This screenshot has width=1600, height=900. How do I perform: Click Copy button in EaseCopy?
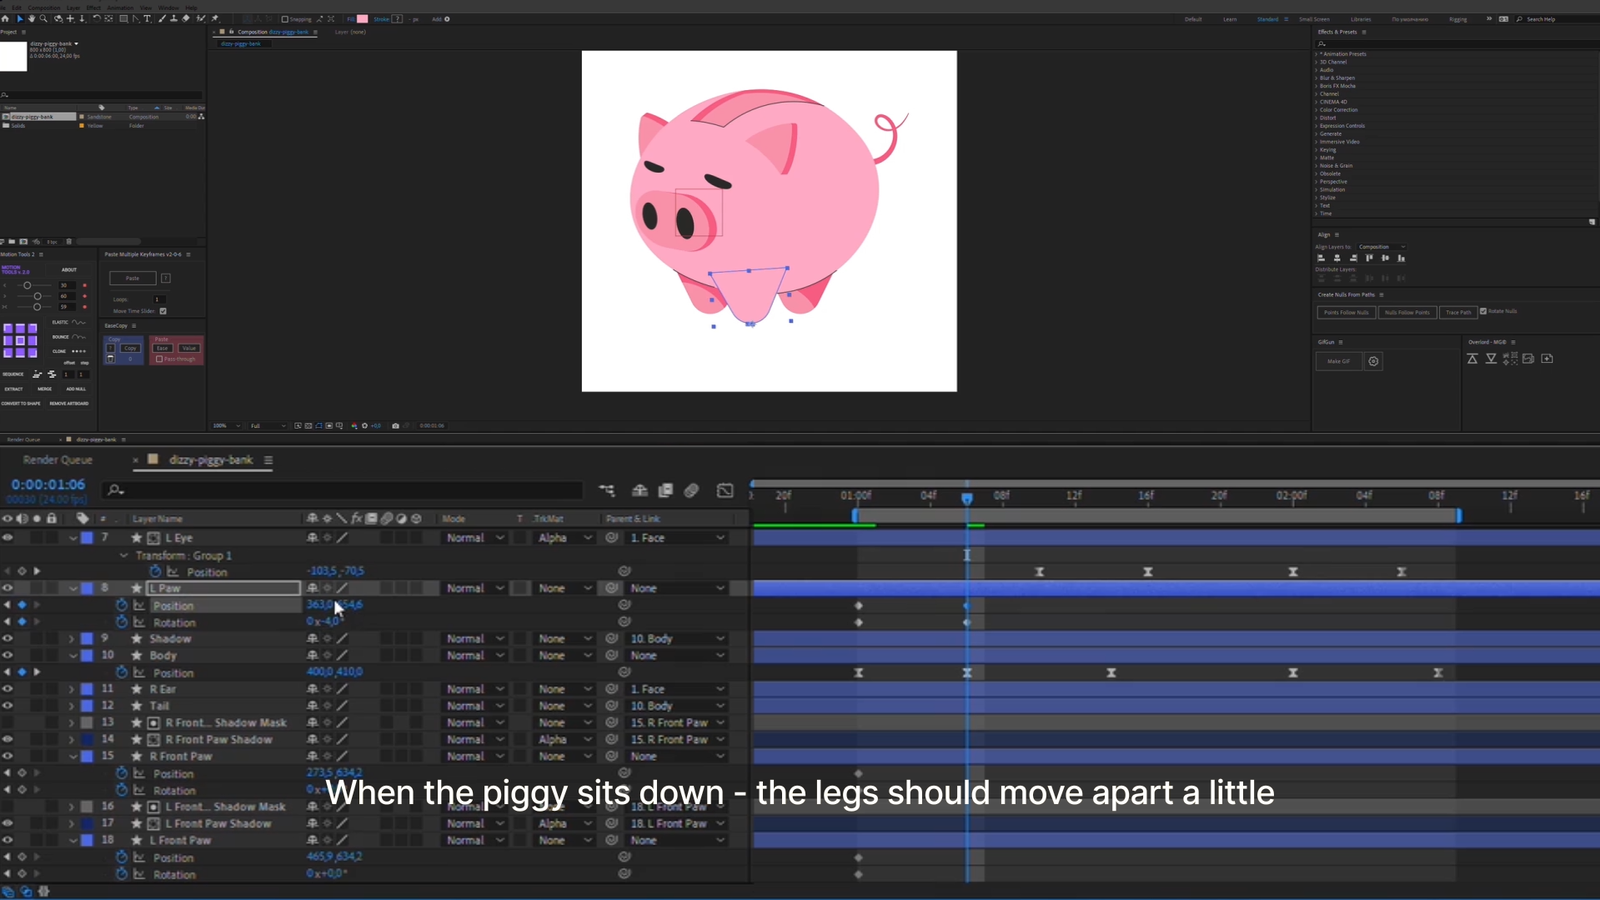130,348
